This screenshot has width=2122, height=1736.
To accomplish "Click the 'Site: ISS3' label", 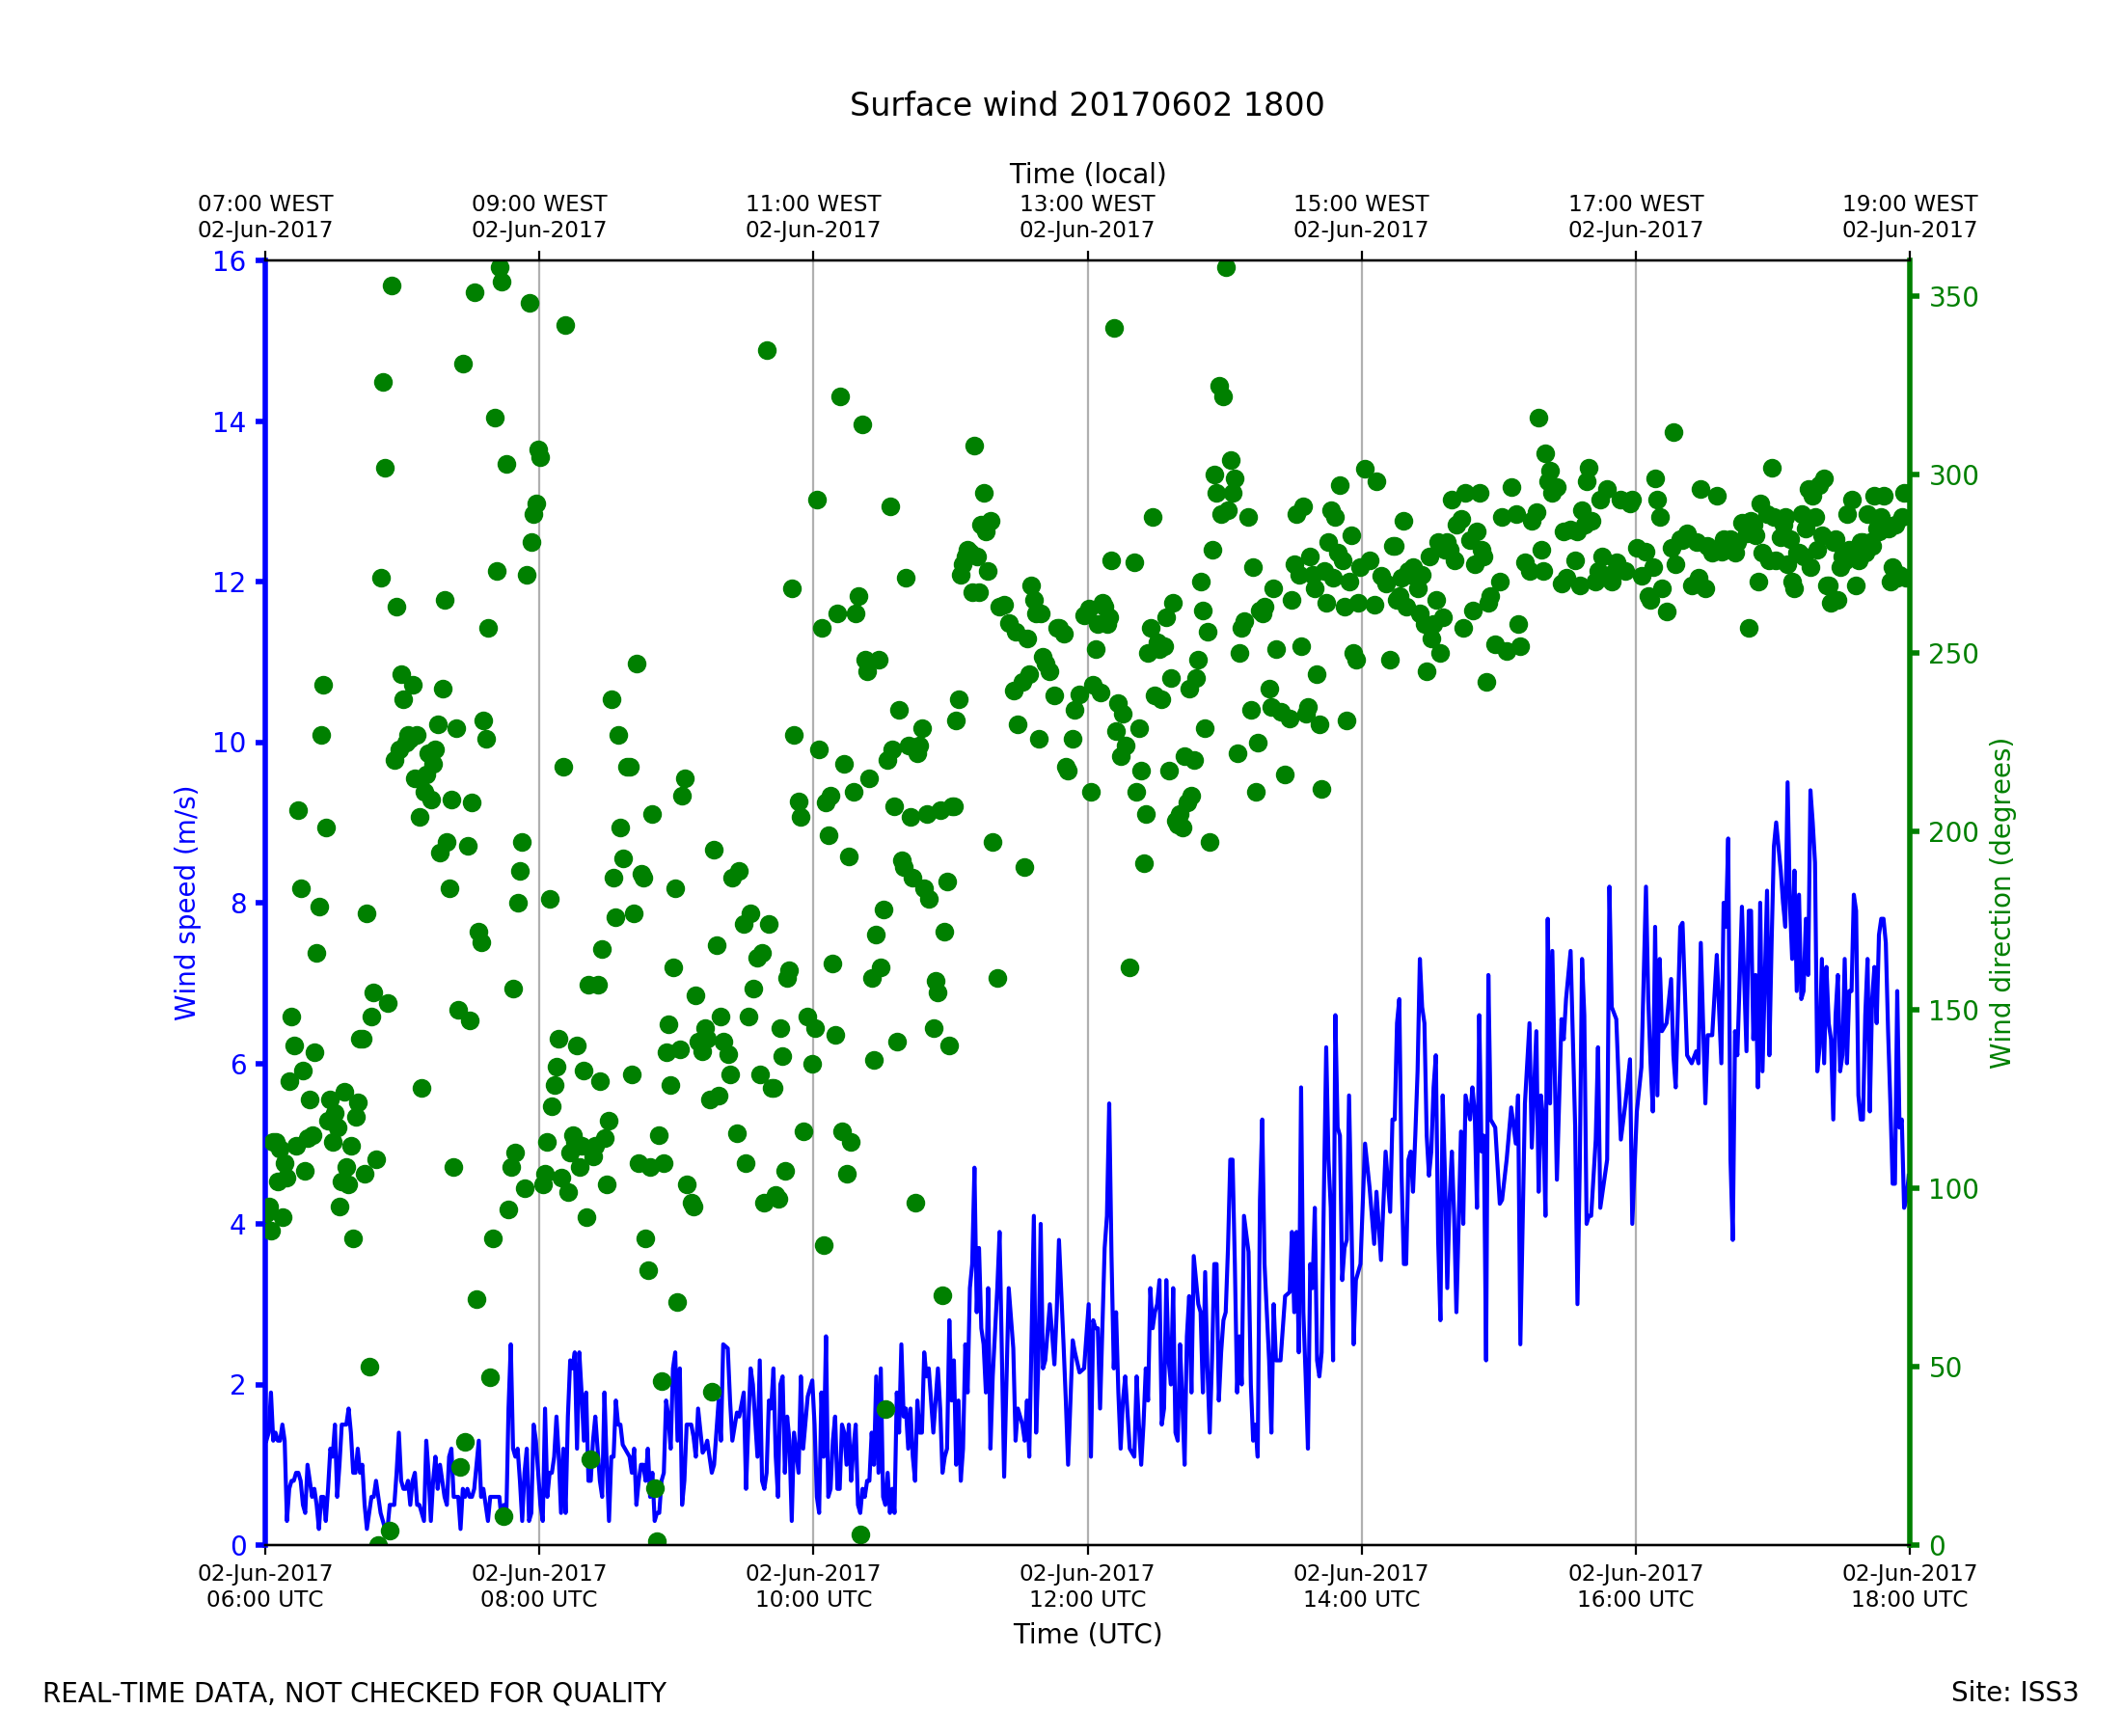I will [x=2014, y=1692].
